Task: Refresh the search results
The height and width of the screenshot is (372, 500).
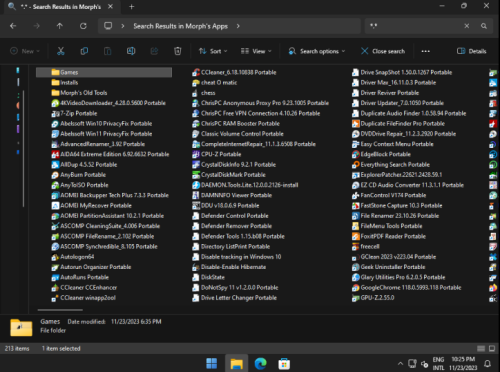Action: click(x=83, y=26)
